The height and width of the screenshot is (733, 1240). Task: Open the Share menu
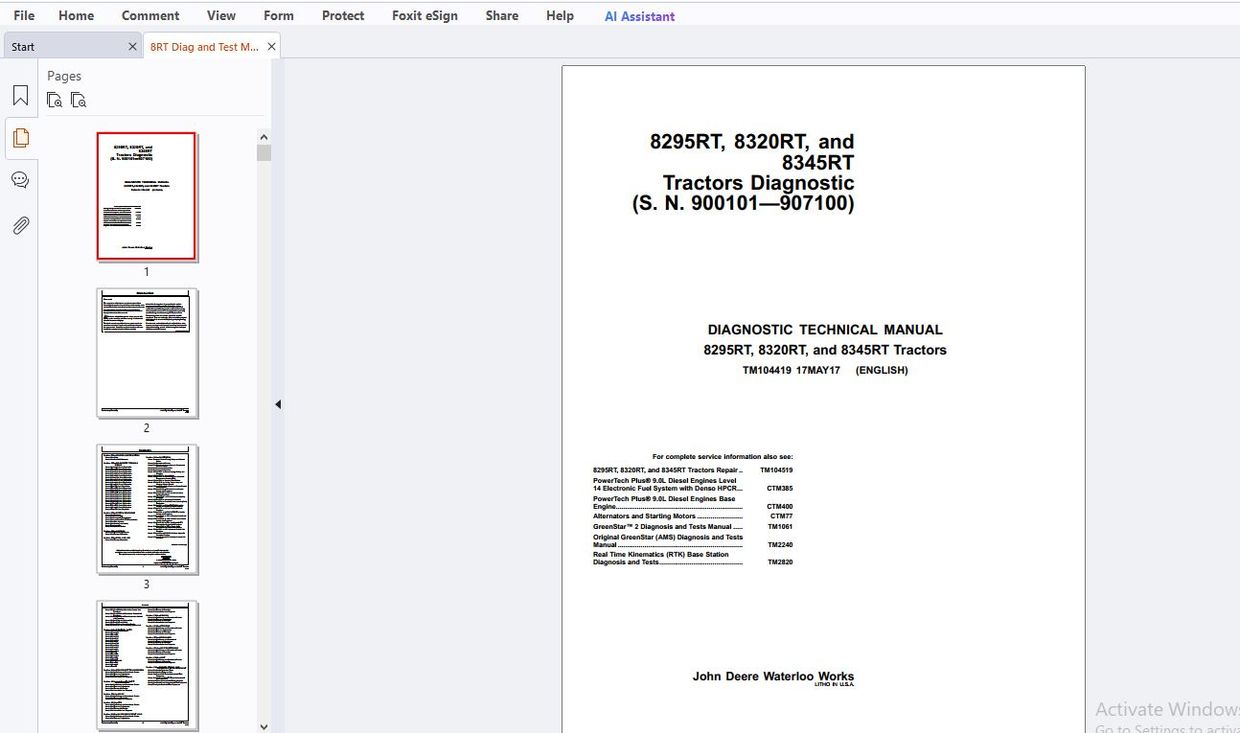[501, 15]
